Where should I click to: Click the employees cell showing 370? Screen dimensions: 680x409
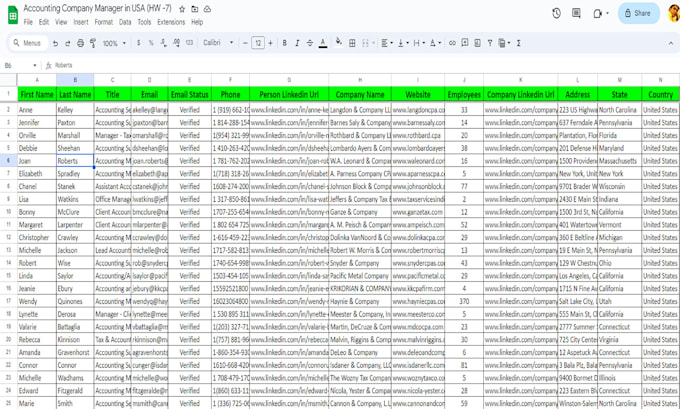[464, 301]
